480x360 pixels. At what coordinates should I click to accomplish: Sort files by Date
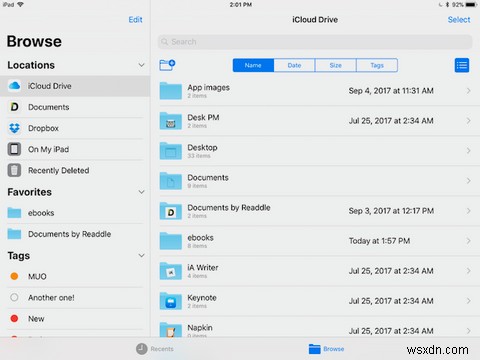coord(294,65)
